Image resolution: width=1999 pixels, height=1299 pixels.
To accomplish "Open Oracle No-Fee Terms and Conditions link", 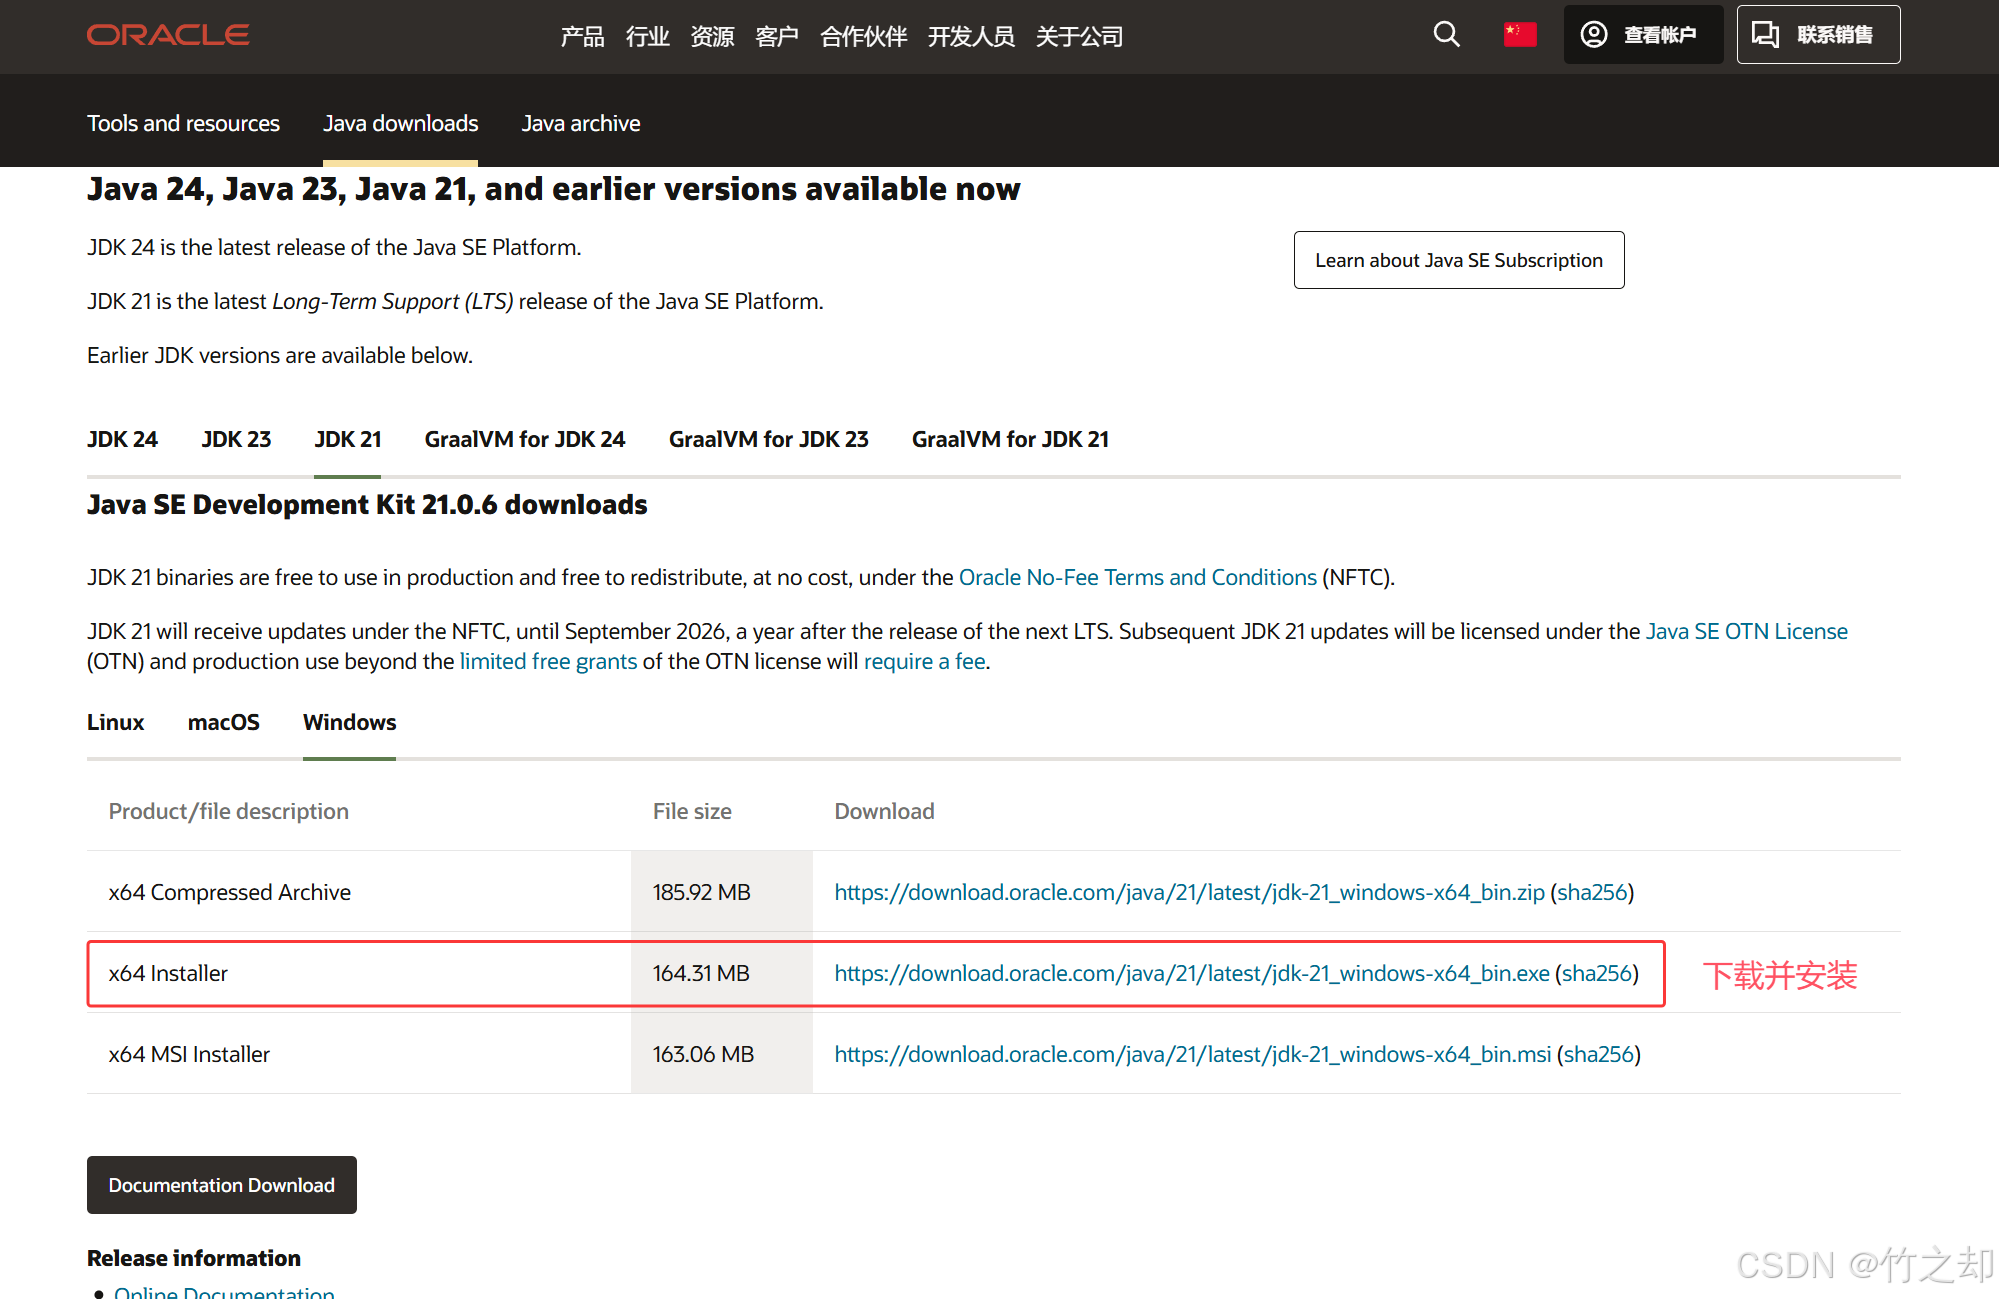I will tap(1137, 577).
